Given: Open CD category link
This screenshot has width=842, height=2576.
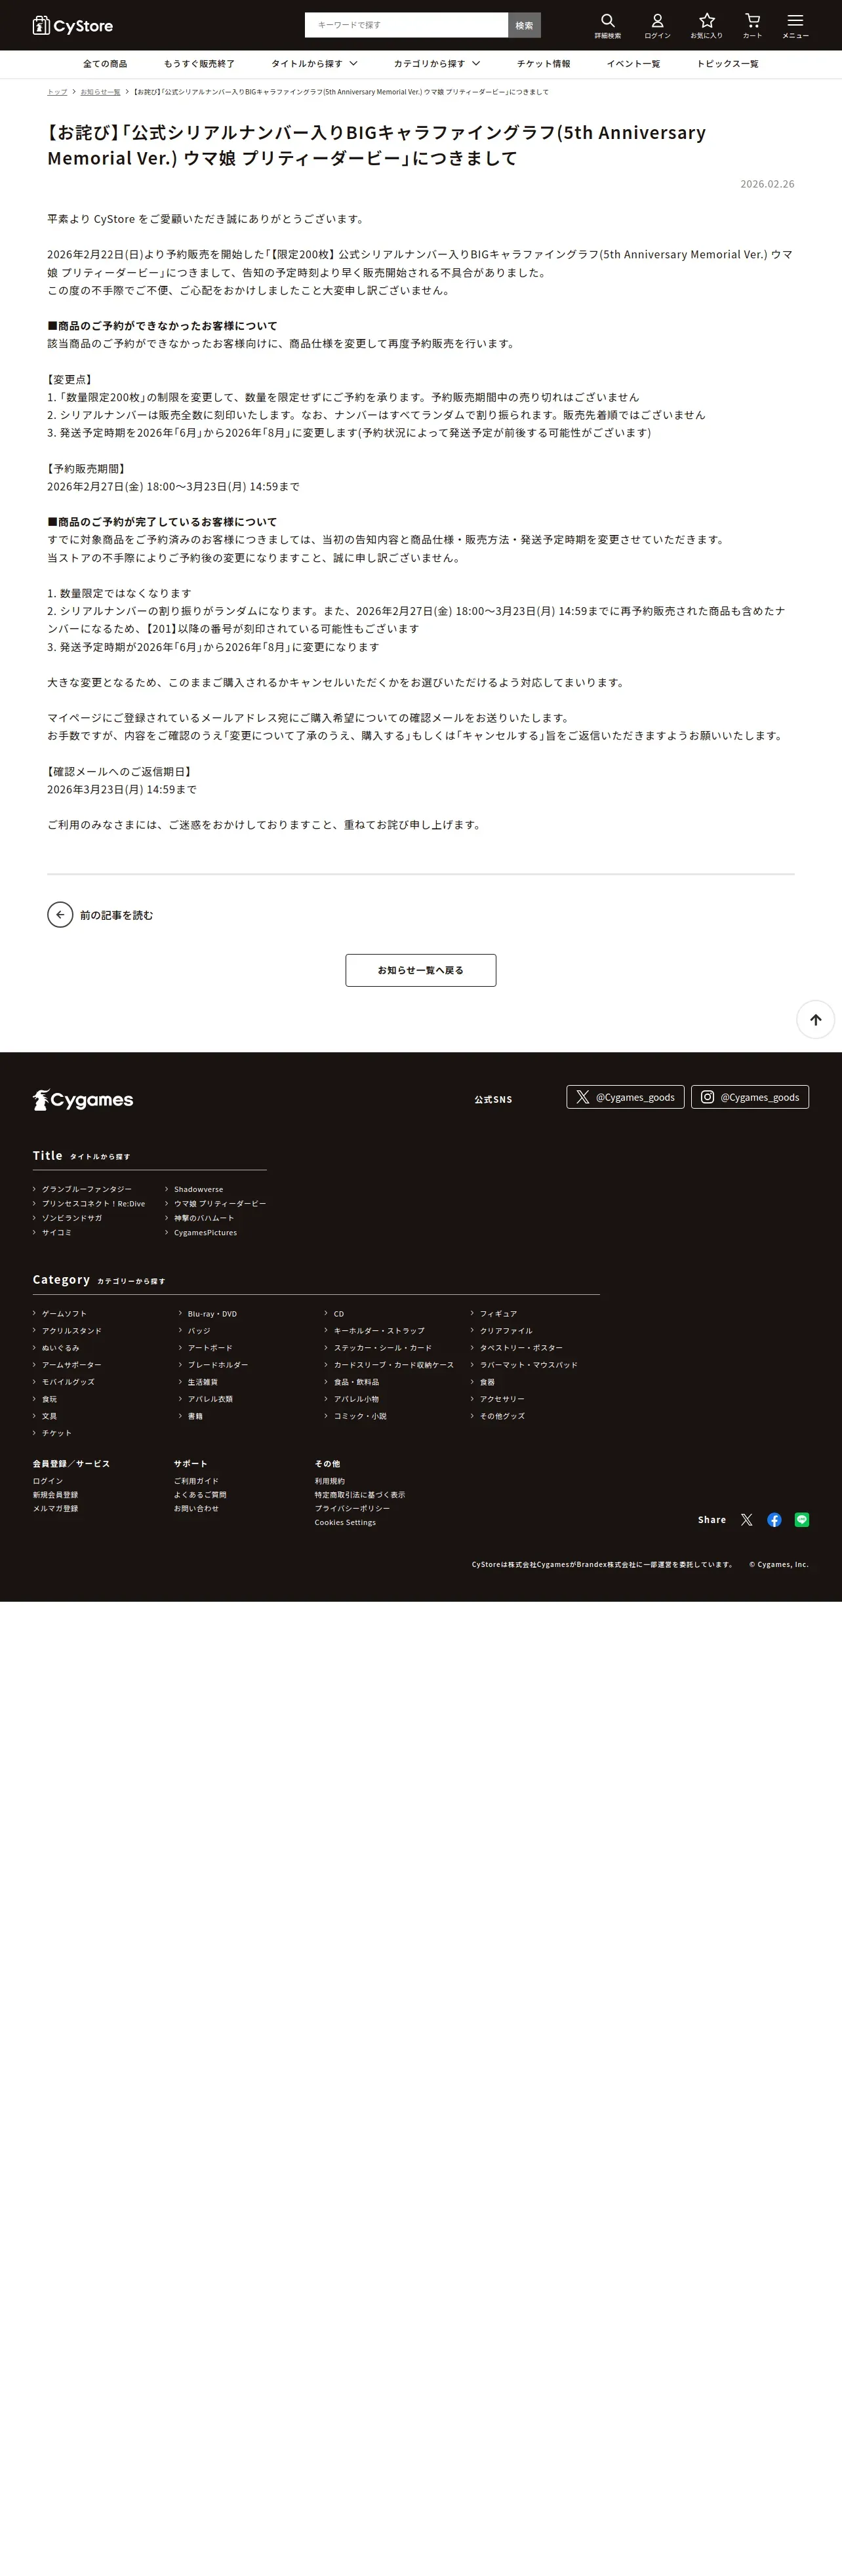Looking at the screenshot, I should pyautogui.click(x=339, y=1313).
